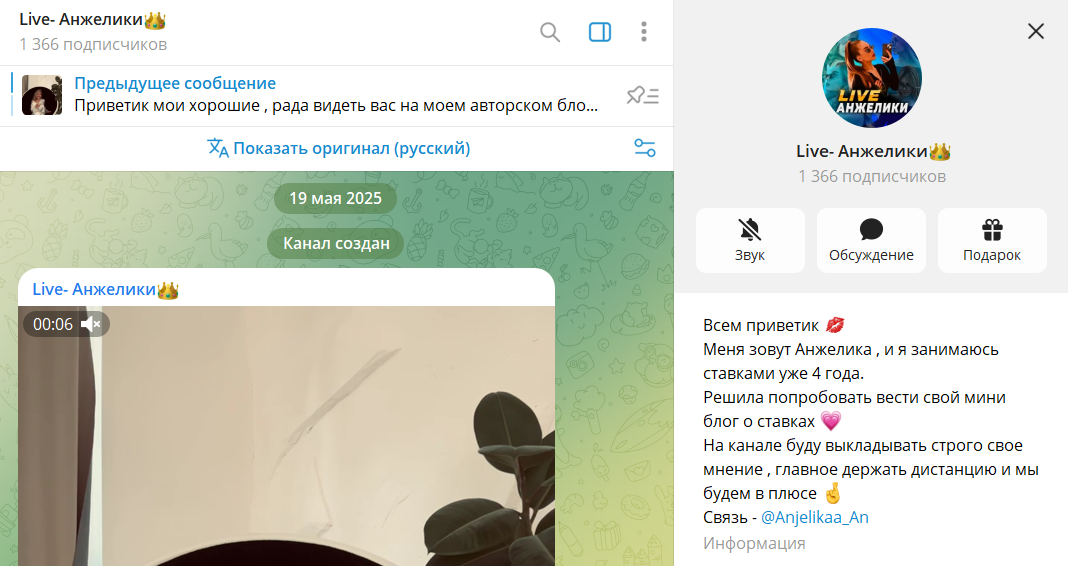The width and height of the screenshot is (1068, 566).
Task: Open the Live- Анжелики channel avatar
Action: point(871,78)
